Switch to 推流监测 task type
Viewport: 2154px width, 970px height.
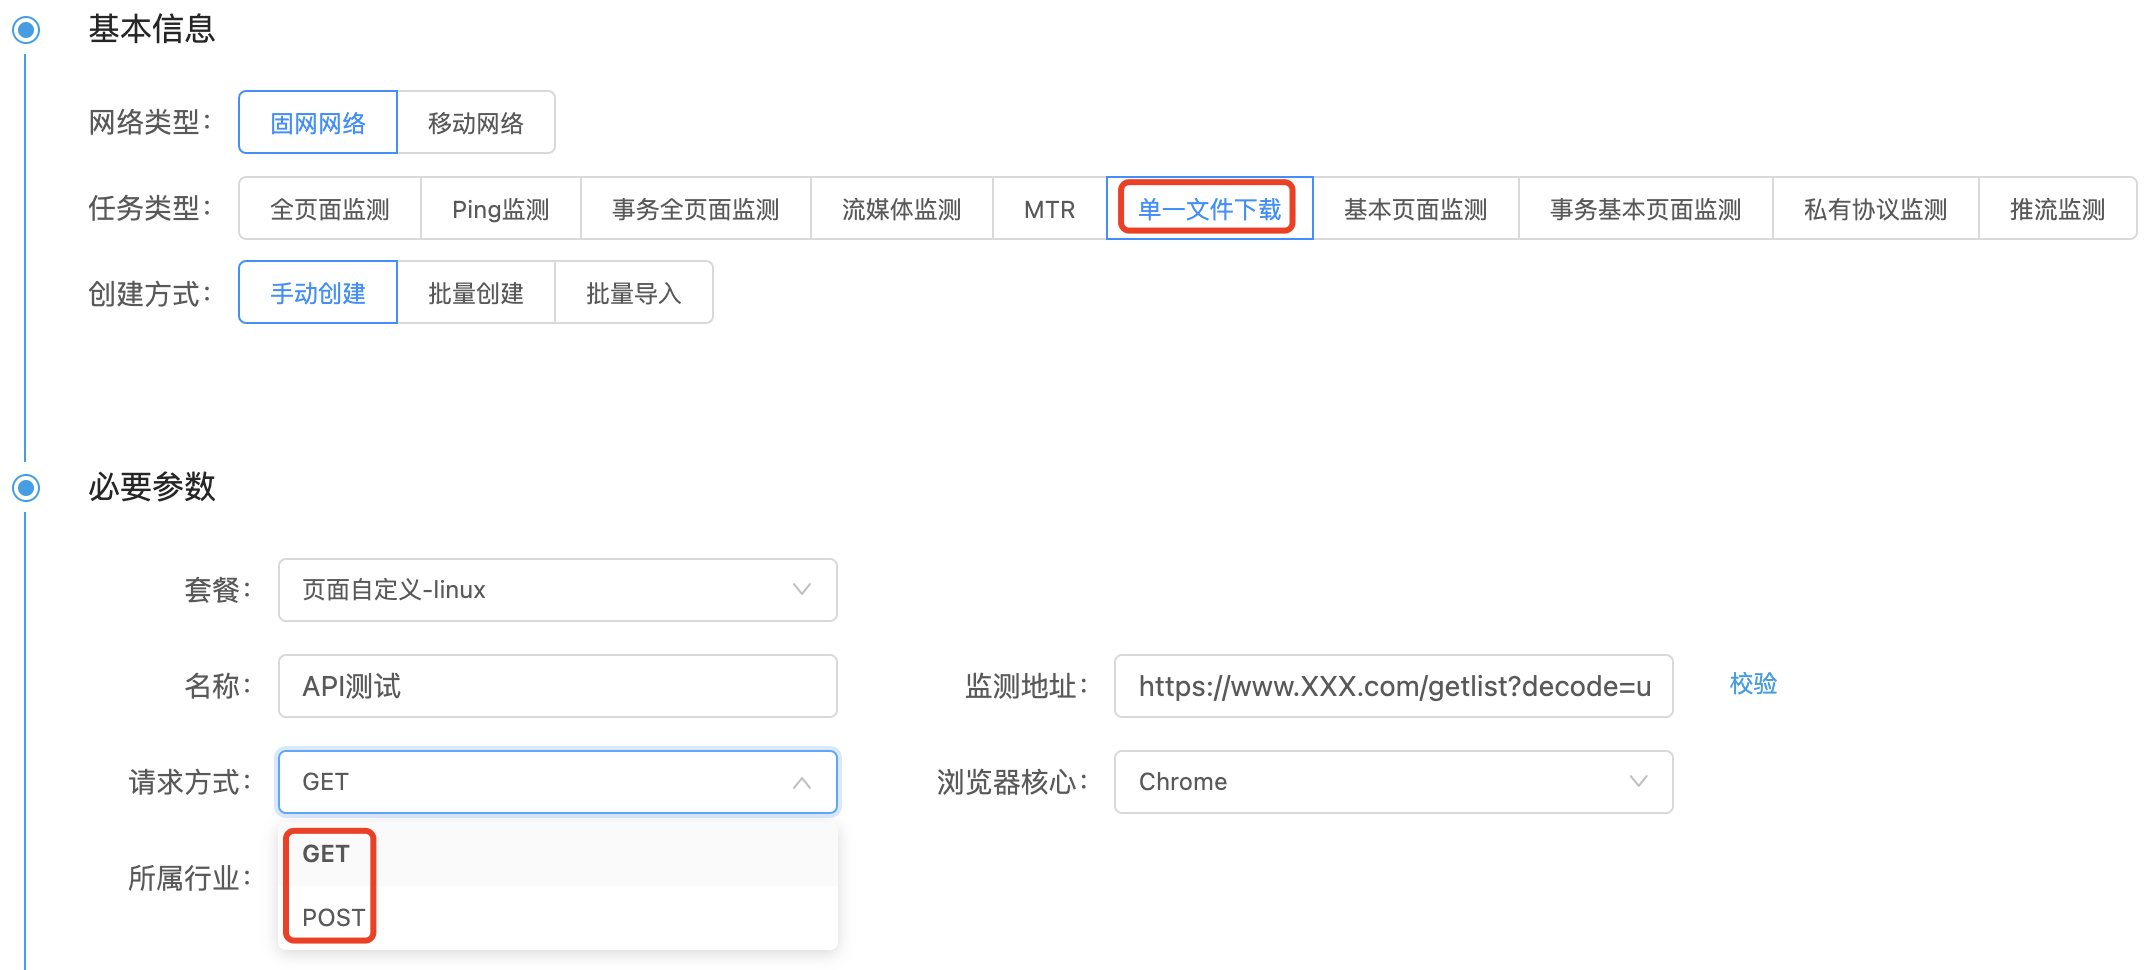(x=2057, y=209)
